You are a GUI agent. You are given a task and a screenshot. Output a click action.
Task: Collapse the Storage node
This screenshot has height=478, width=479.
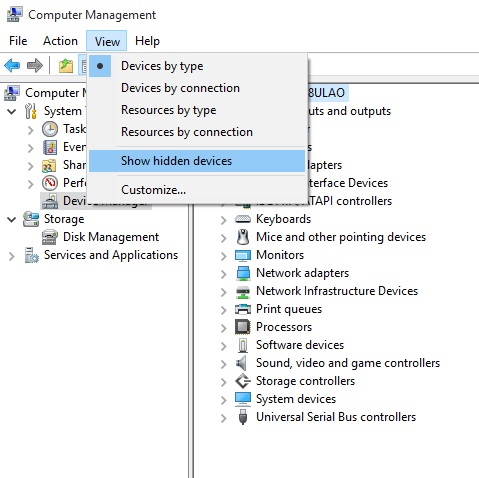[x=12, y=219]
